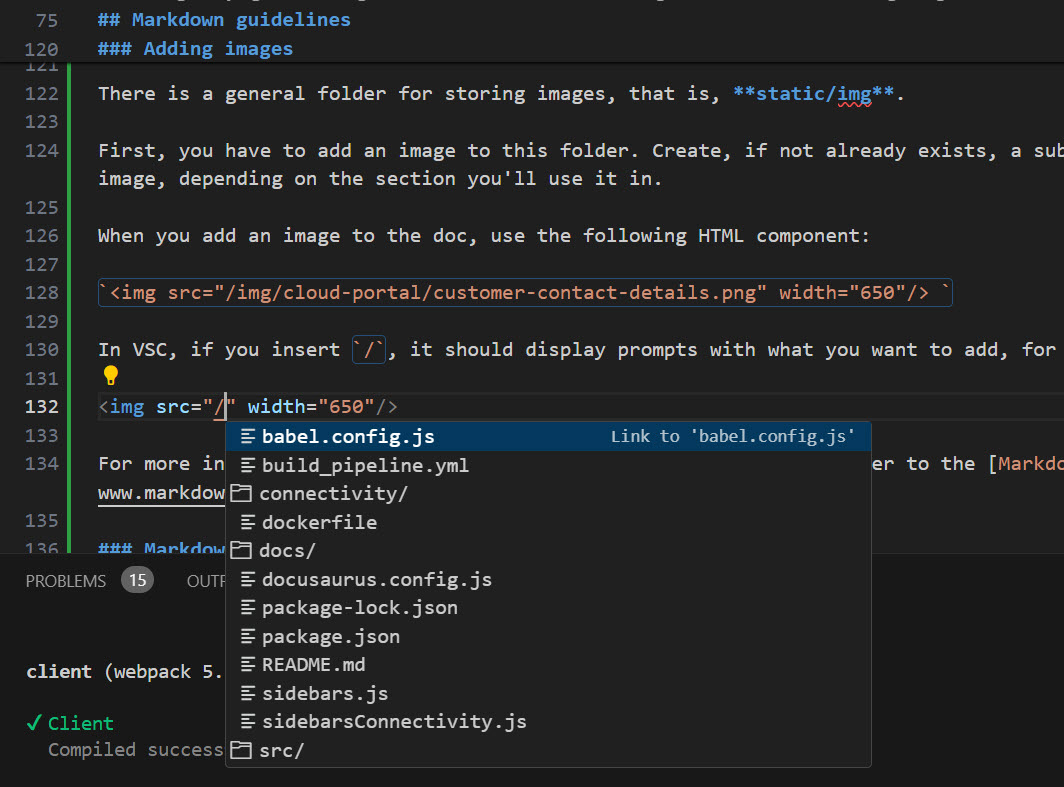Click the folder icon beside connectivity/
Screen dimensions: 1064x787
point(241,493)
